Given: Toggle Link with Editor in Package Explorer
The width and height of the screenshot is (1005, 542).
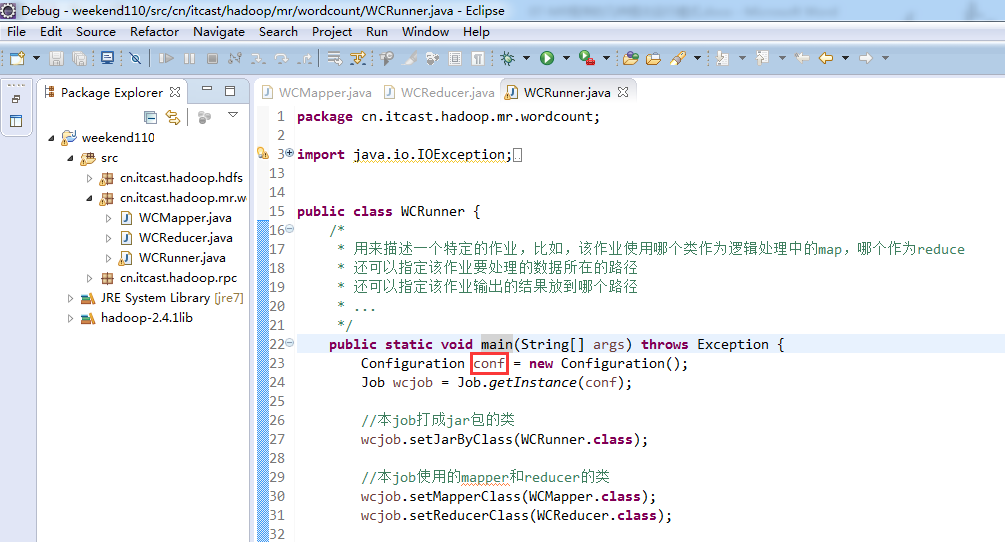Looking at the screenshot, I should pyautogui.click(x=173, y=117).
